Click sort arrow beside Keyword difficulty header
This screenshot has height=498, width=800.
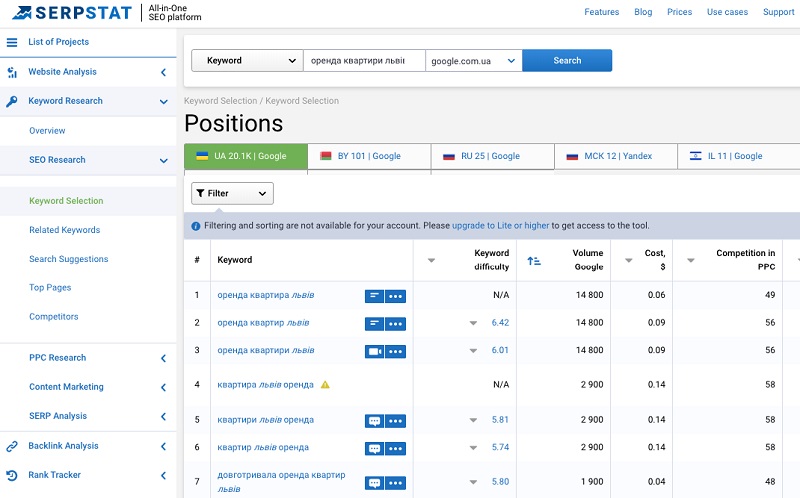point(431,260)
